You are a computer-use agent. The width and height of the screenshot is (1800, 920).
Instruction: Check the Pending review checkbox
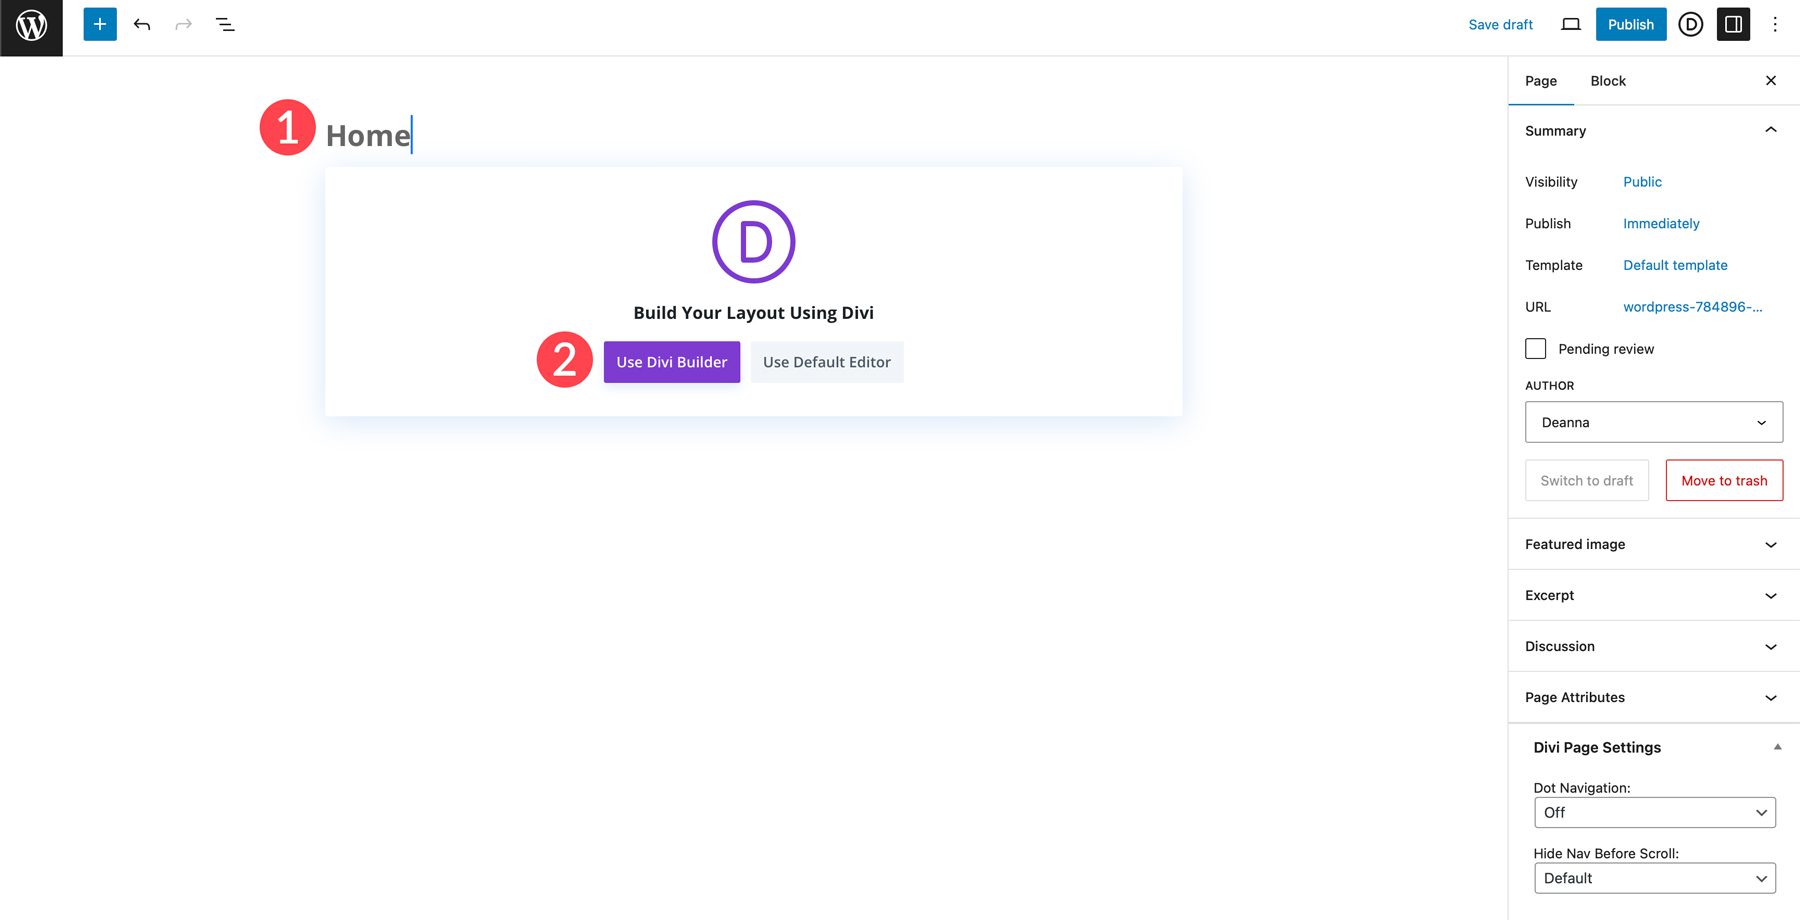tap(1535, 348)
